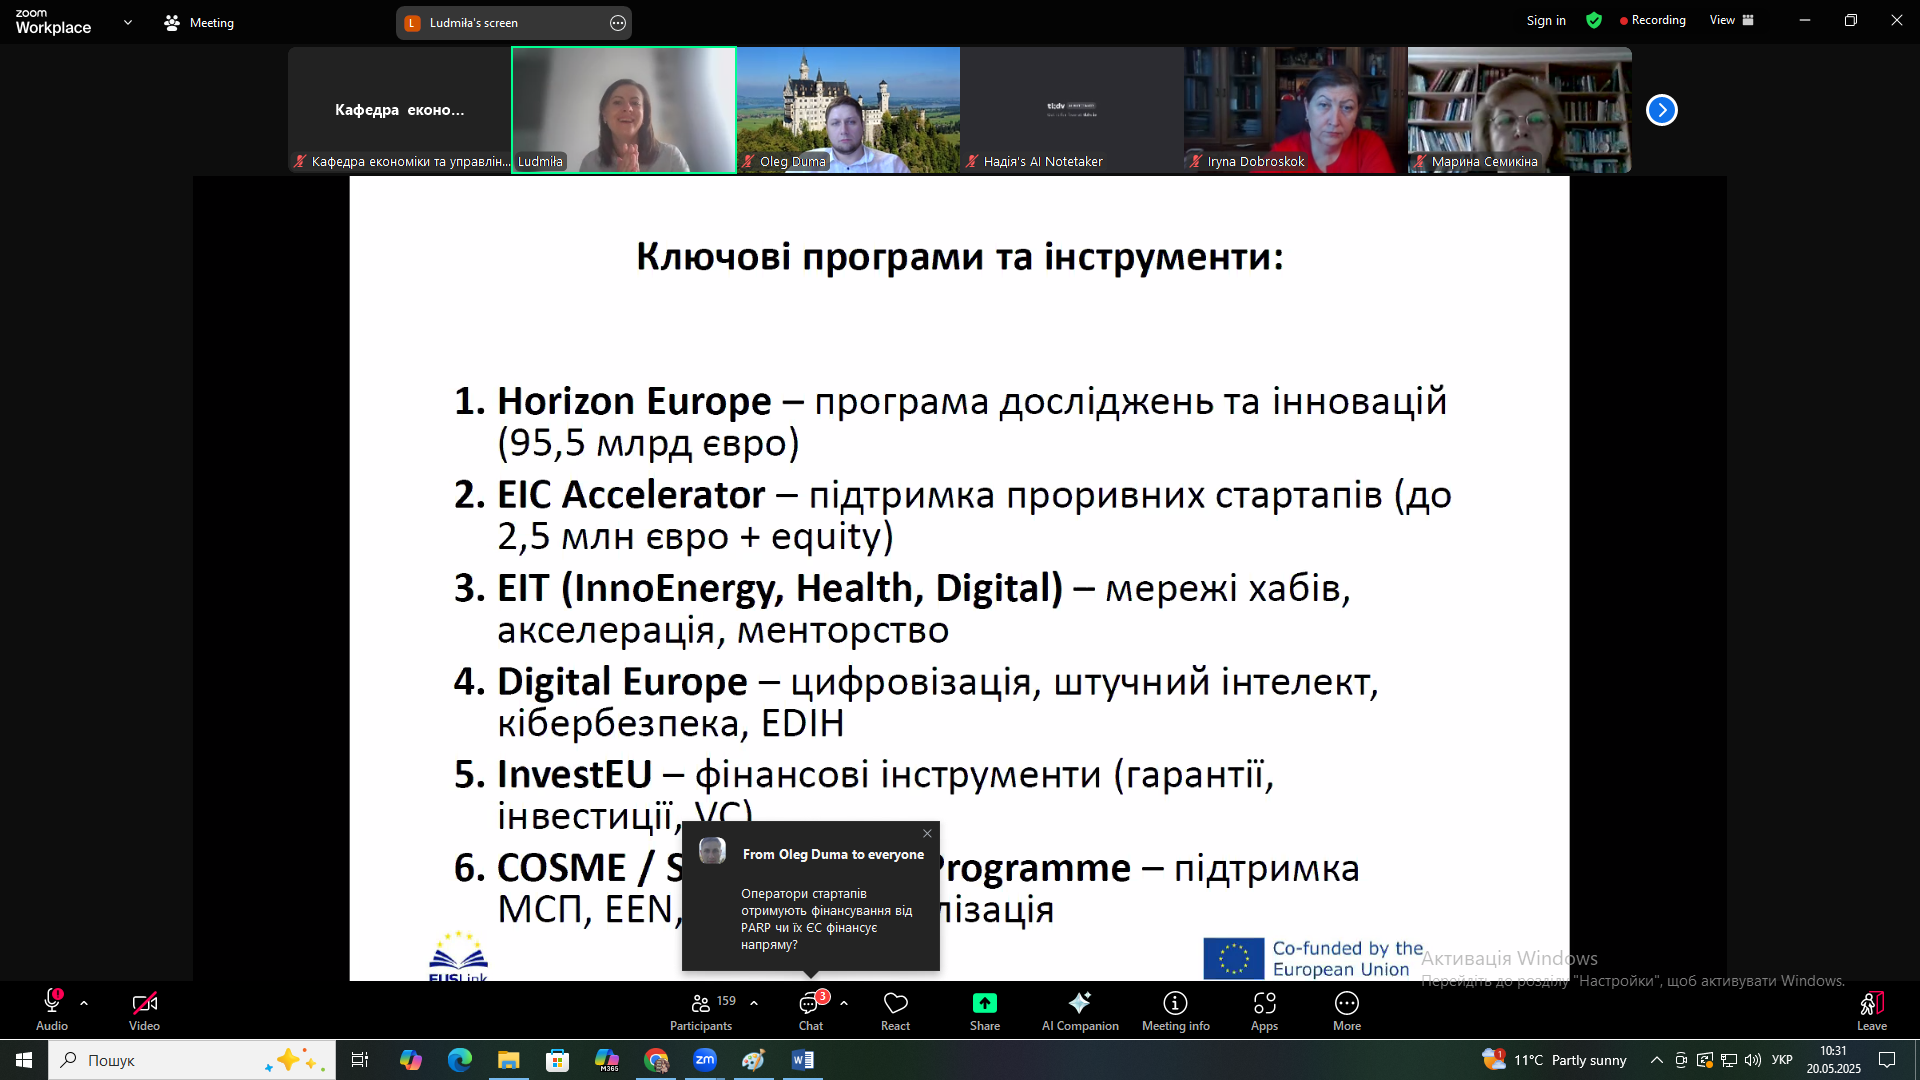
Task: Open the Zoom Workplace dropdown chevron
Action: tap(128, 22)
